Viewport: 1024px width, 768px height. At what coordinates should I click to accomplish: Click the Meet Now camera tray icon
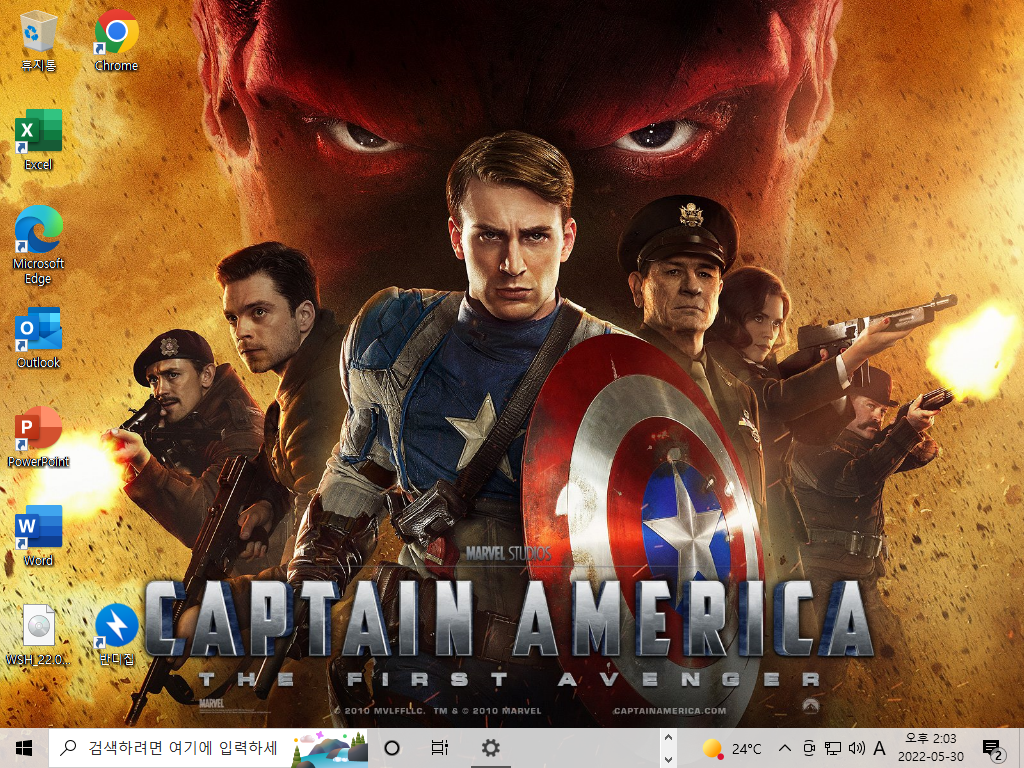click(x=809, y=748)
